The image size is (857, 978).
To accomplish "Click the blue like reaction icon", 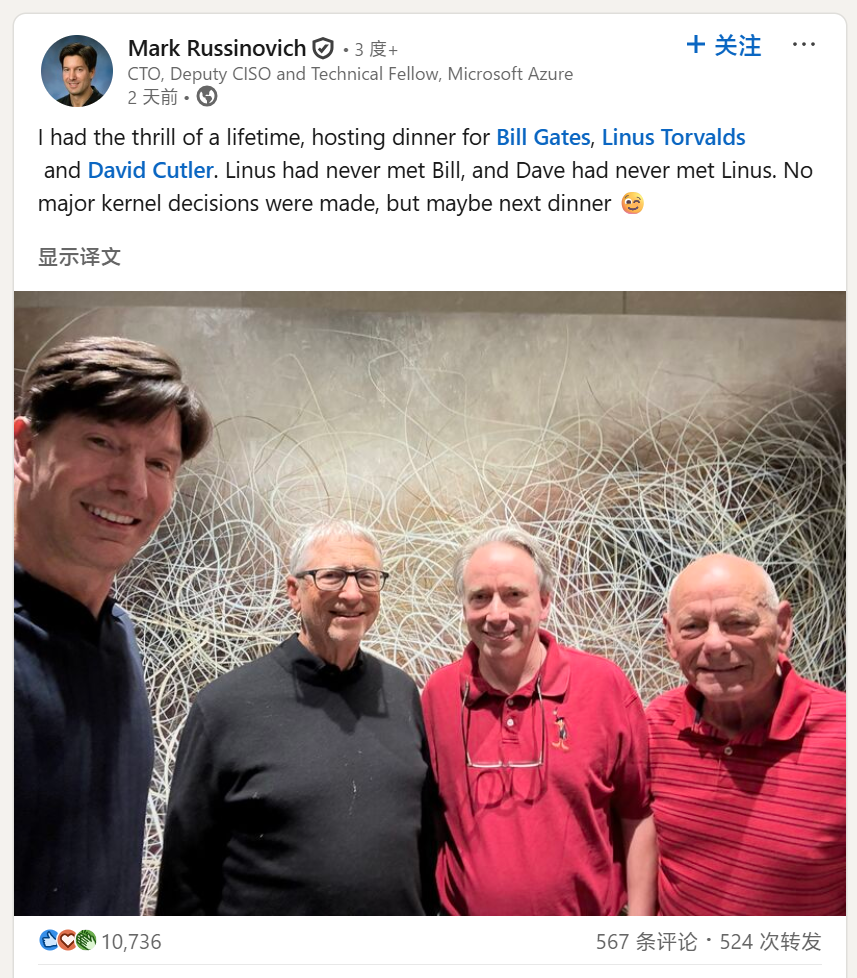I will pyautogui.click(x=49, y=940).
